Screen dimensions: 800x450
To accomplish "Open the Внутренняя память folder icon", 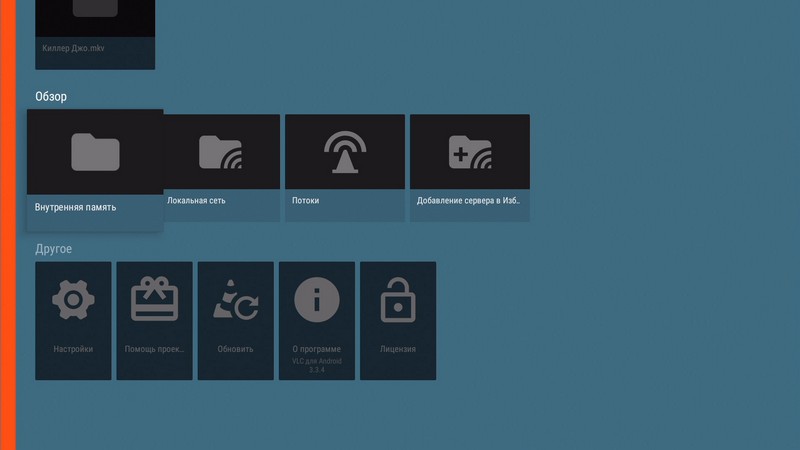I will 95,152.
